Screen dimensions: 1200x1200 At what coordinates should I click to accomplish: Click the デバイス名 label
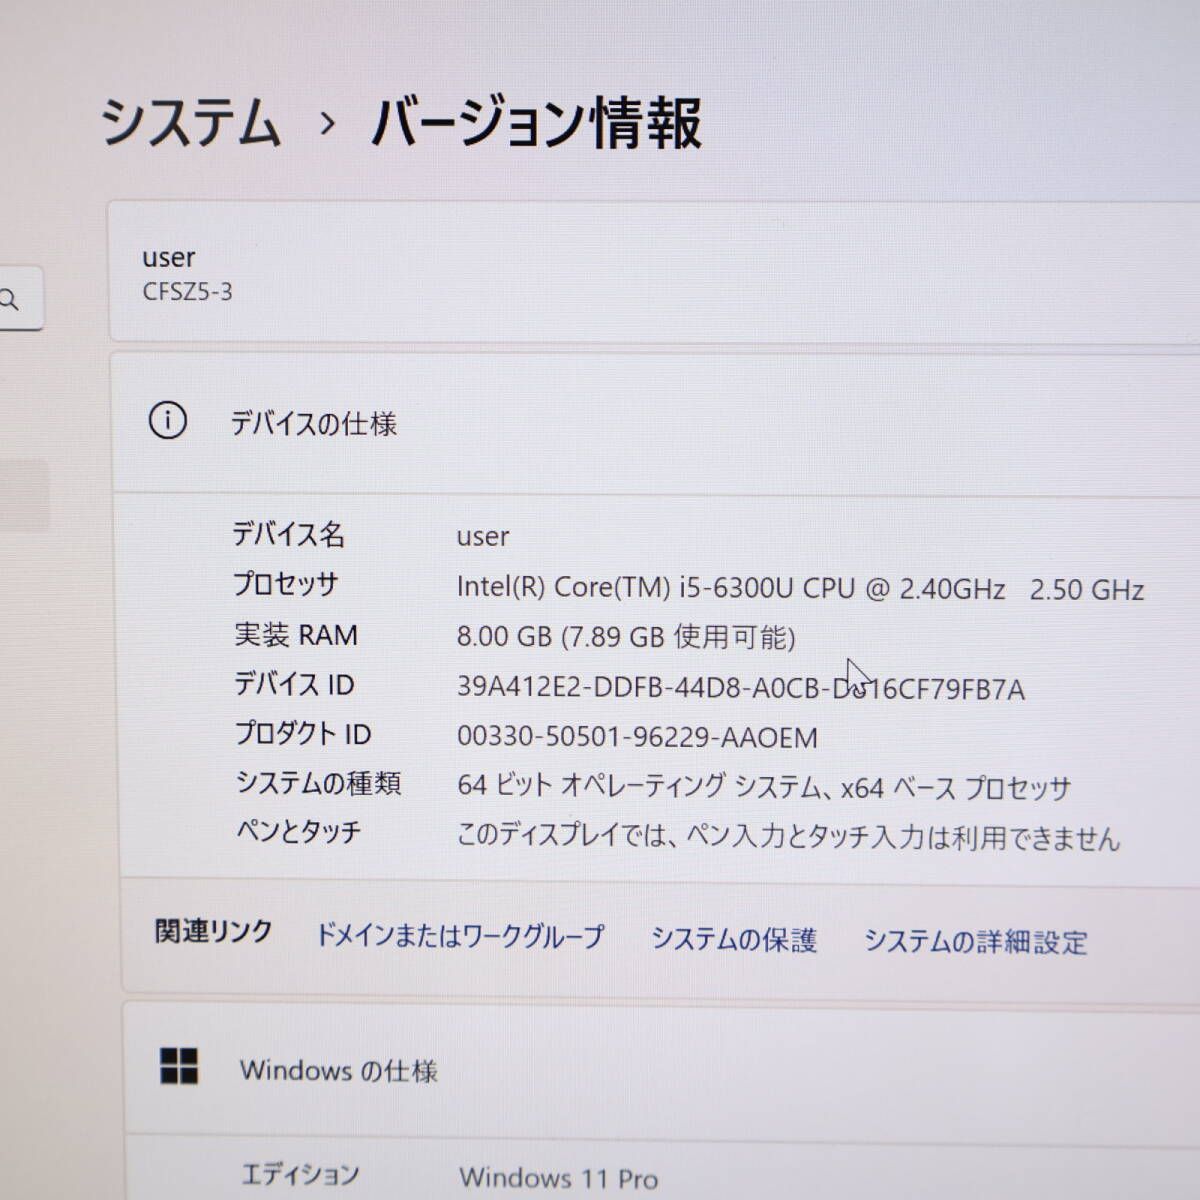pos(289,534)
